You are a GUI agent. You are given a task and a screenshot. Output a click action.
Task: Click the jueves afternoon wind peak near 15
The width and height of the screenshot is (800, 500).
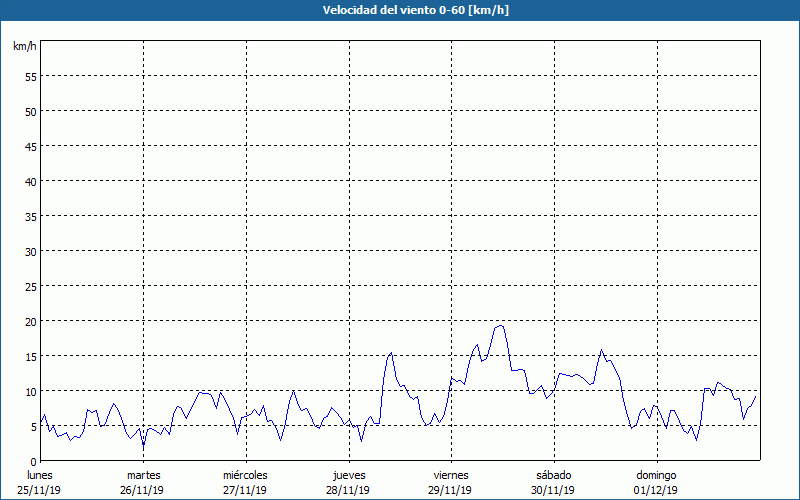click(x=391, y=353)
